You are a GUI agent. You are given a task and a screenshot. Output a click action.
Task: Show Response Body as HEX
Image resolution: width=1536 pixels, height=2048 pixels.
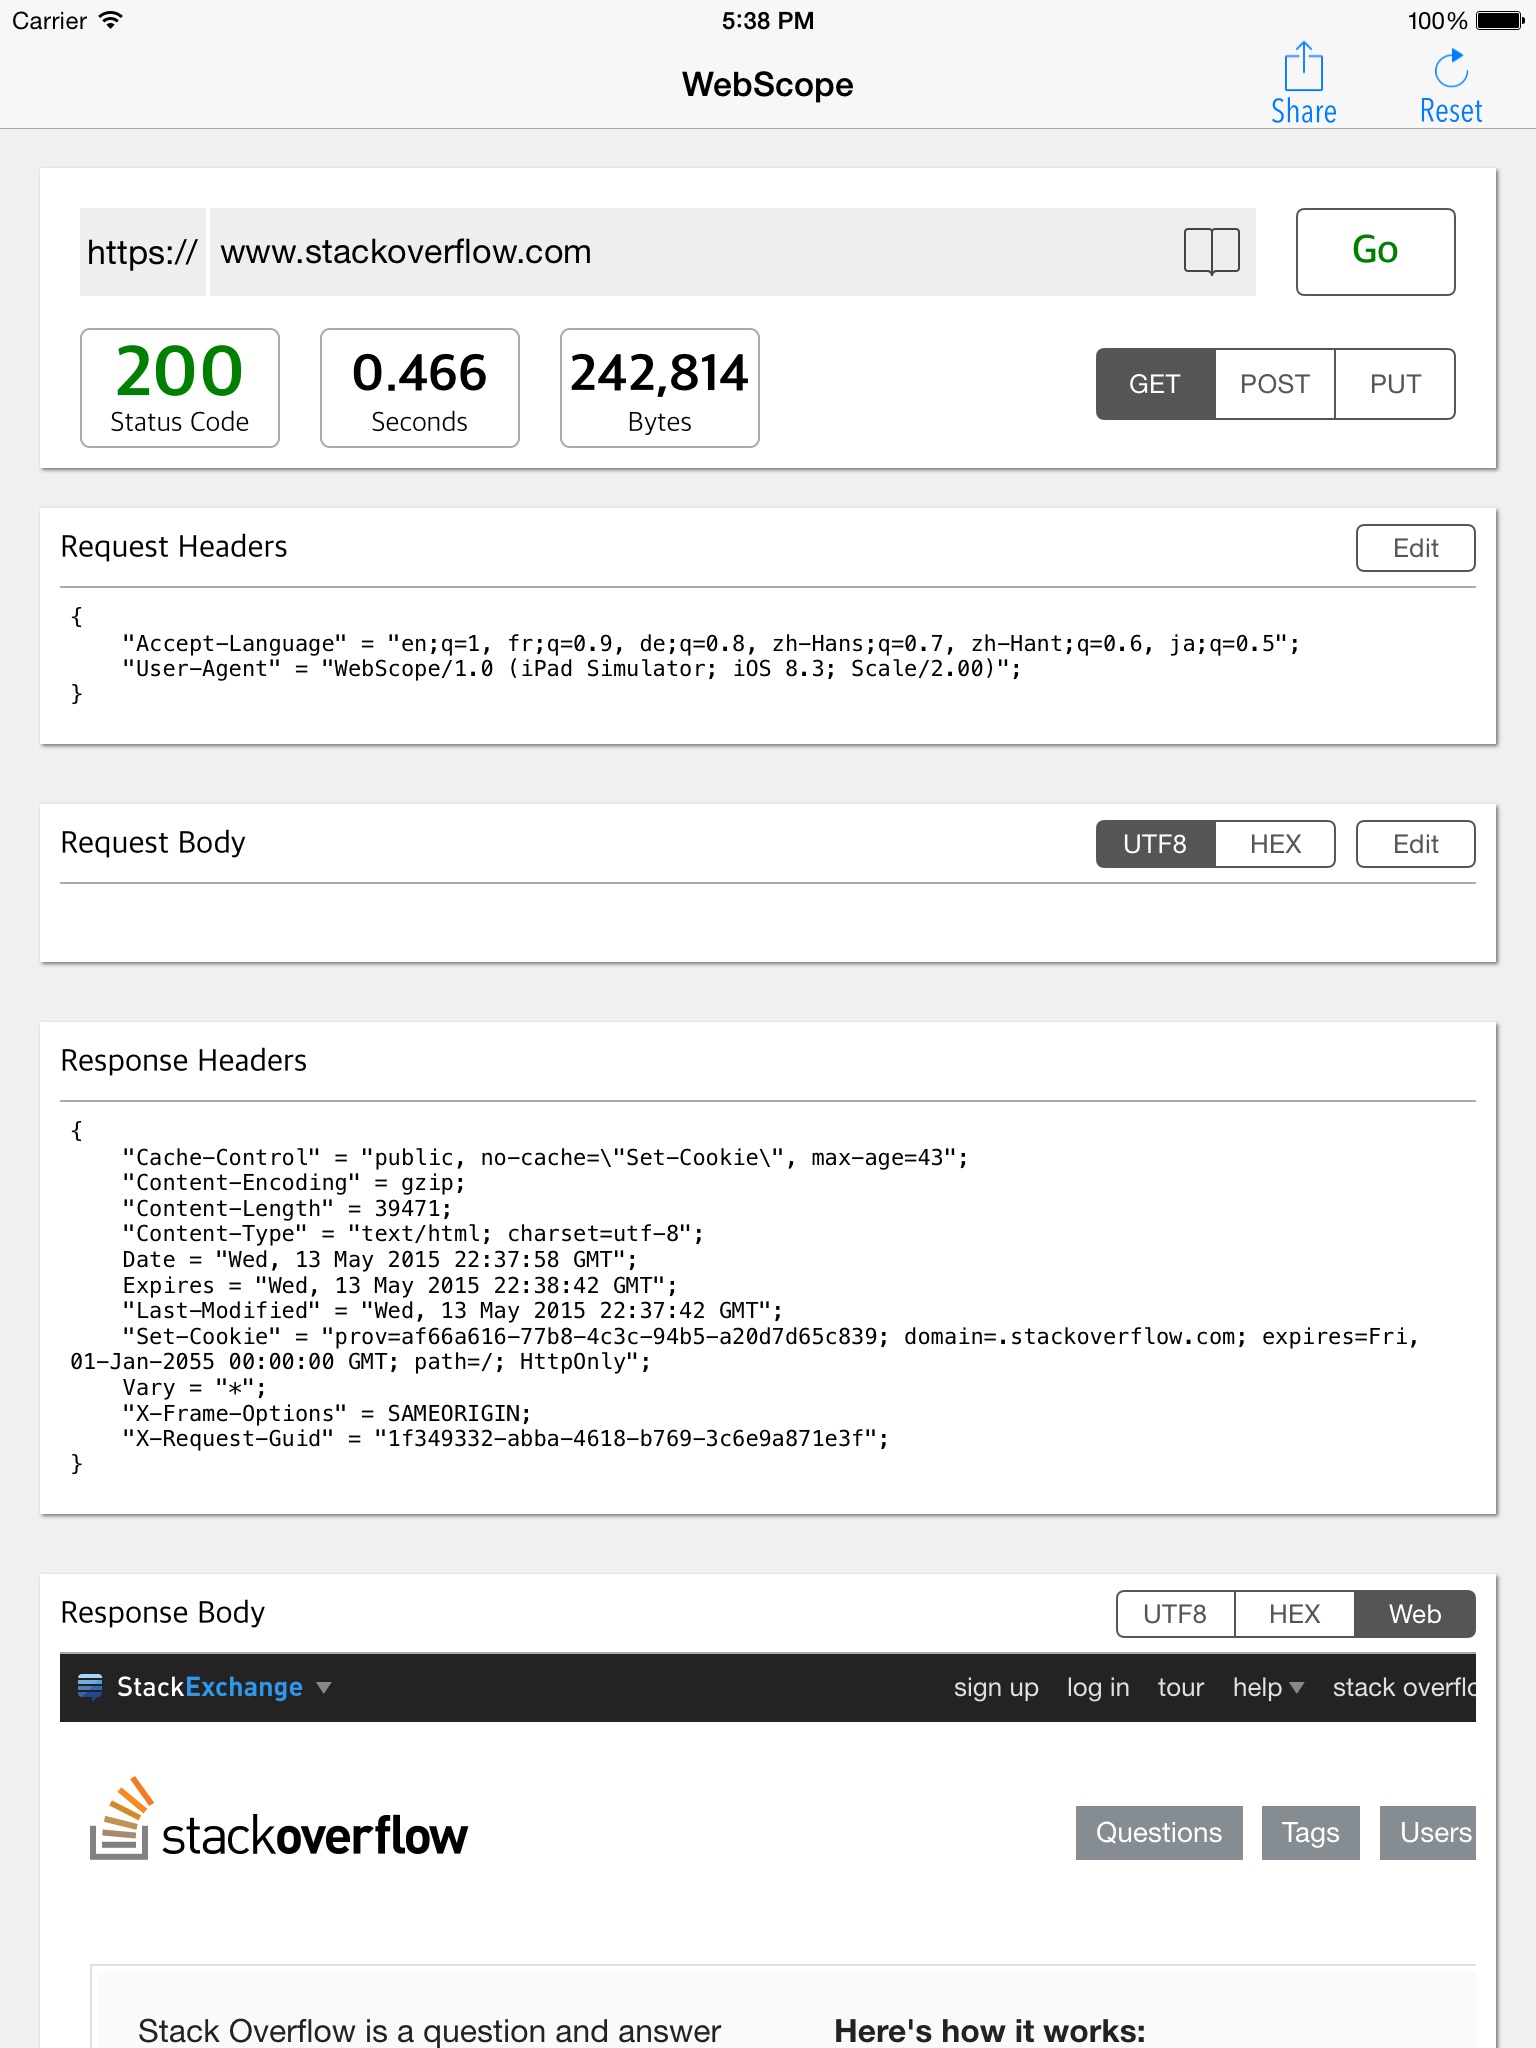tap(1295, 1614)
